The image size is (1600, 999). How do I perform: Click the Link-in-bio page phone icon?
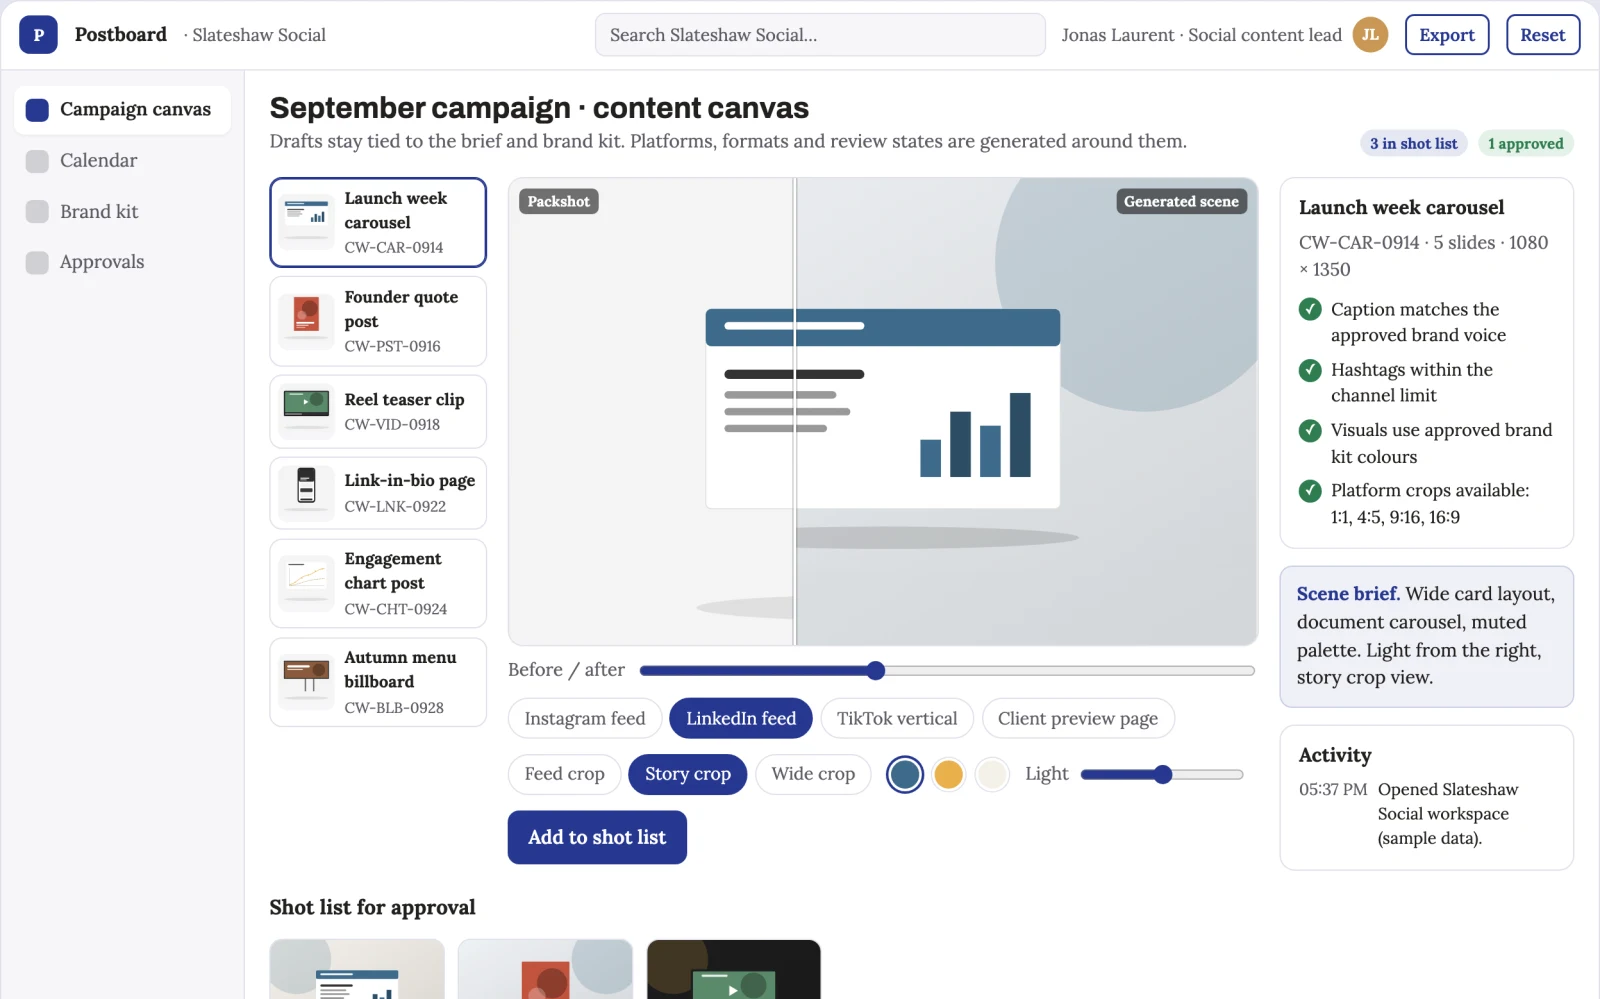[x=306, y=493]
